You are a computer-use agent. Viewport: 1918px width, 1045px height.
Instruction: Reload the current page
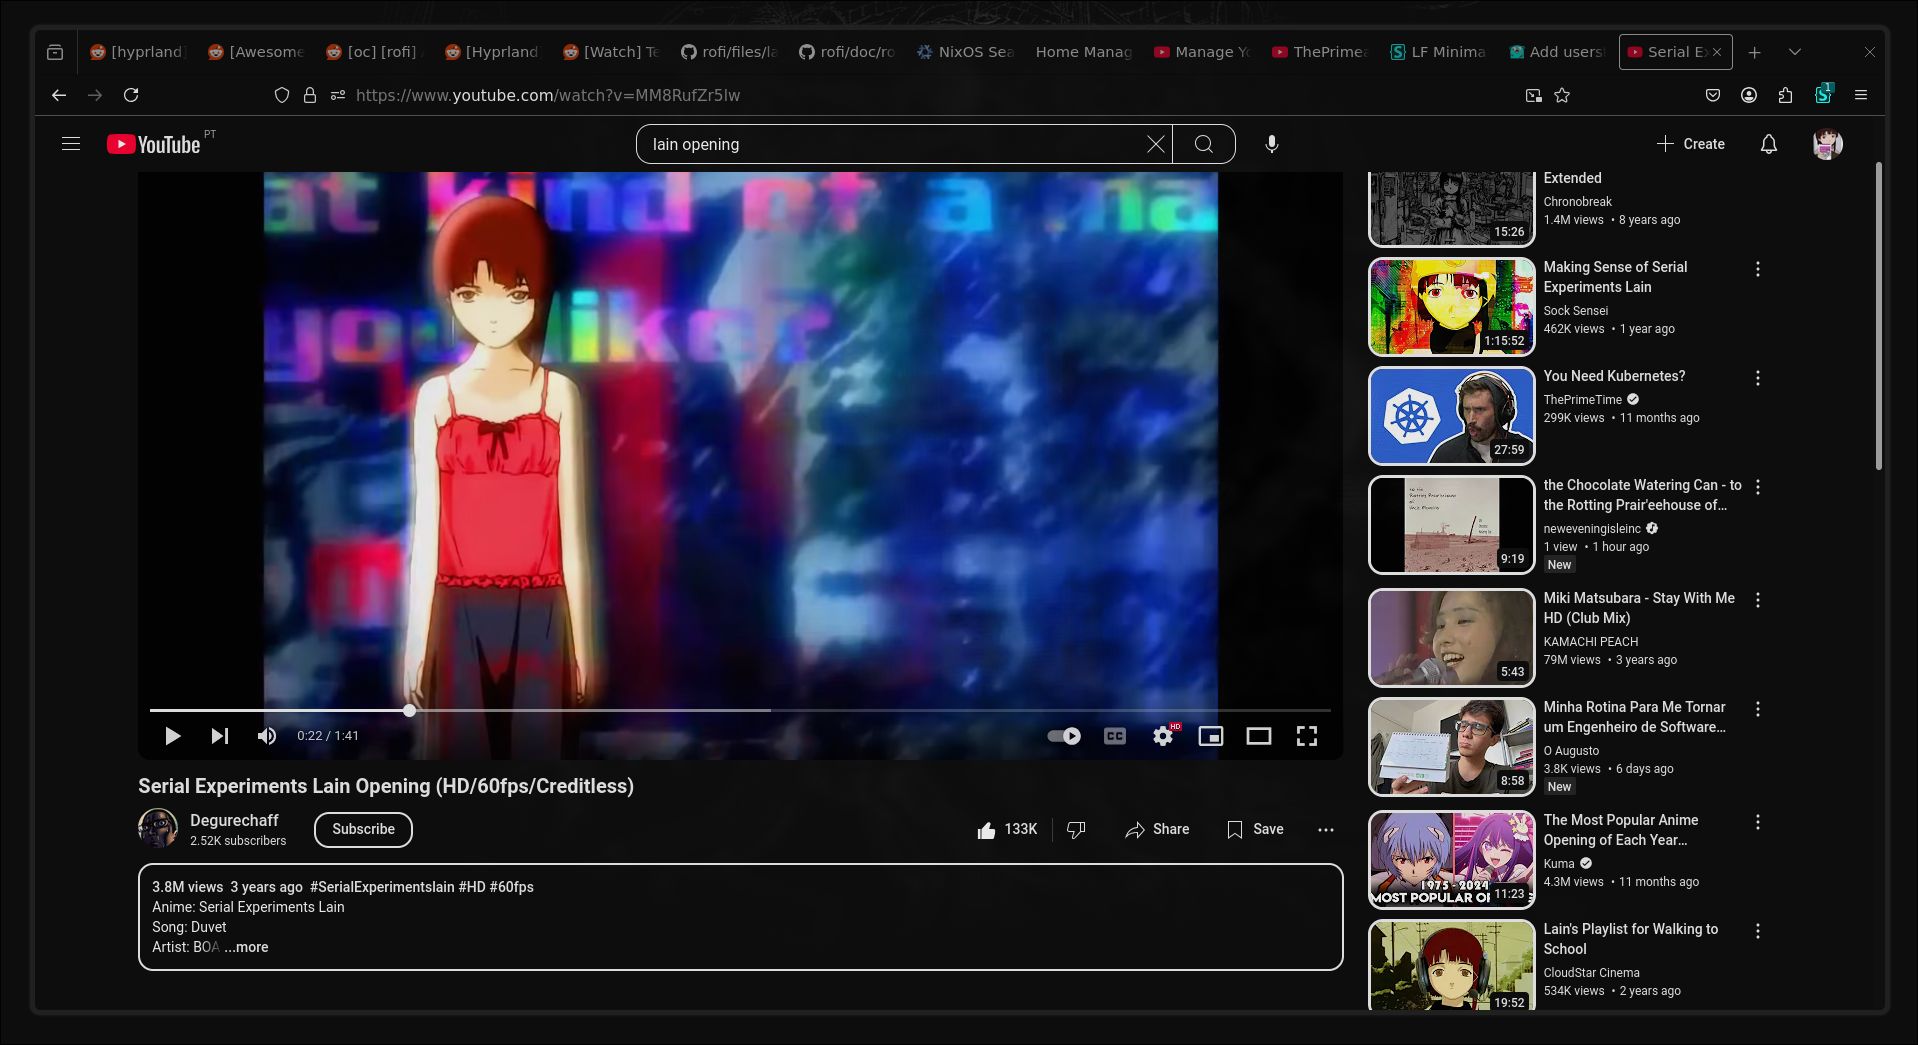pyautogui.click(x=131, y=95)
